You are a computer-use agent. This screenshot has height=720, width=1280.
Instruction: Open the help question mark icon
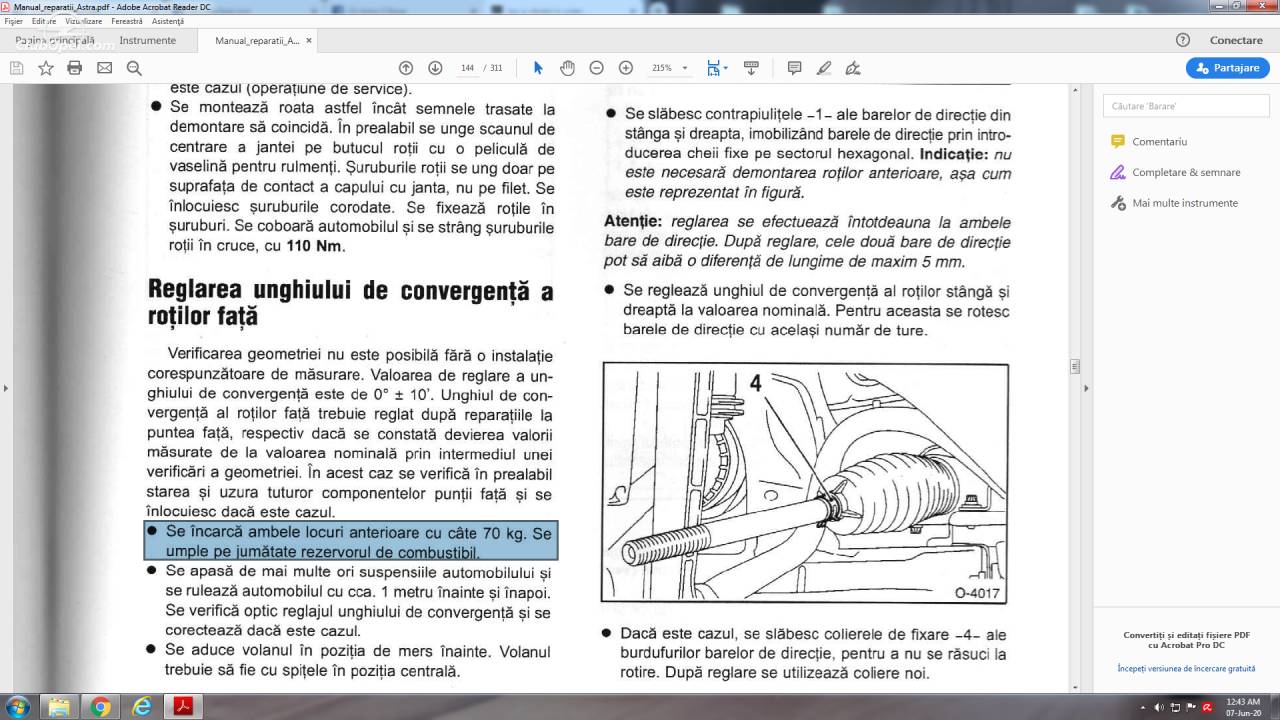[1183, 40]
